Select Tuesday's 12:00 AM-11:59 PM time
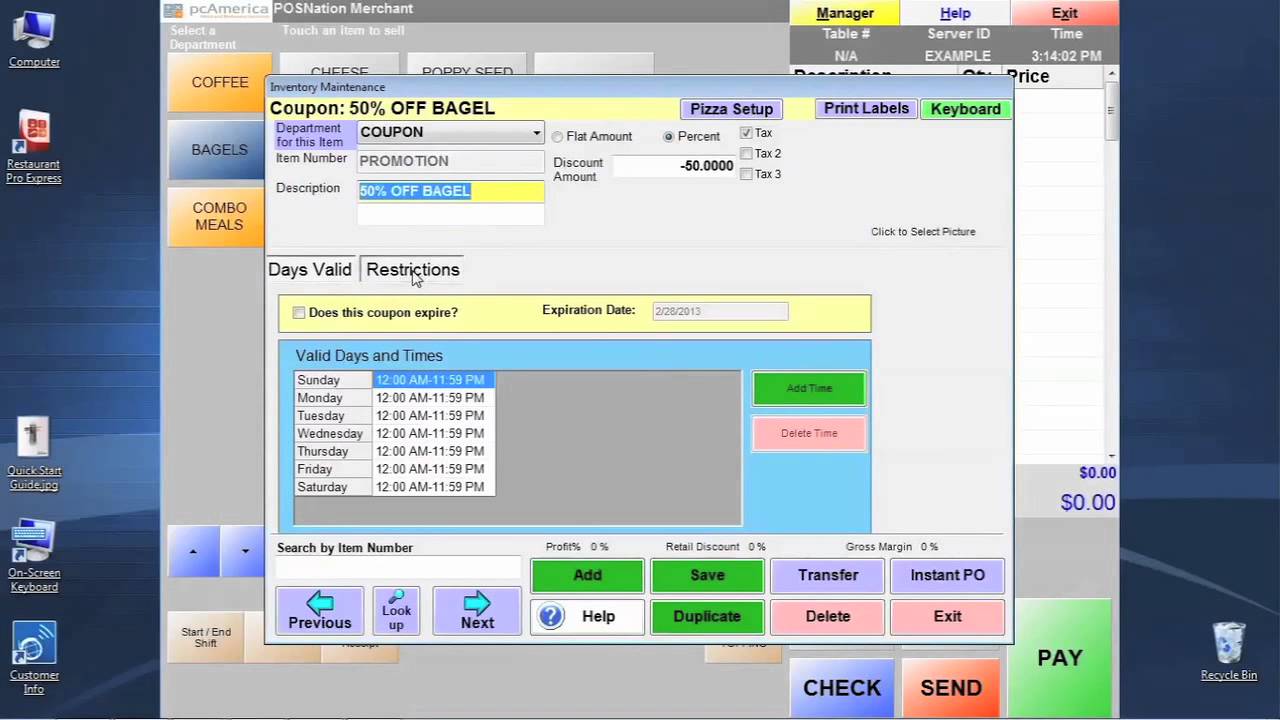This screenshot has height=720, width=1280. click(x=433, y=416)
